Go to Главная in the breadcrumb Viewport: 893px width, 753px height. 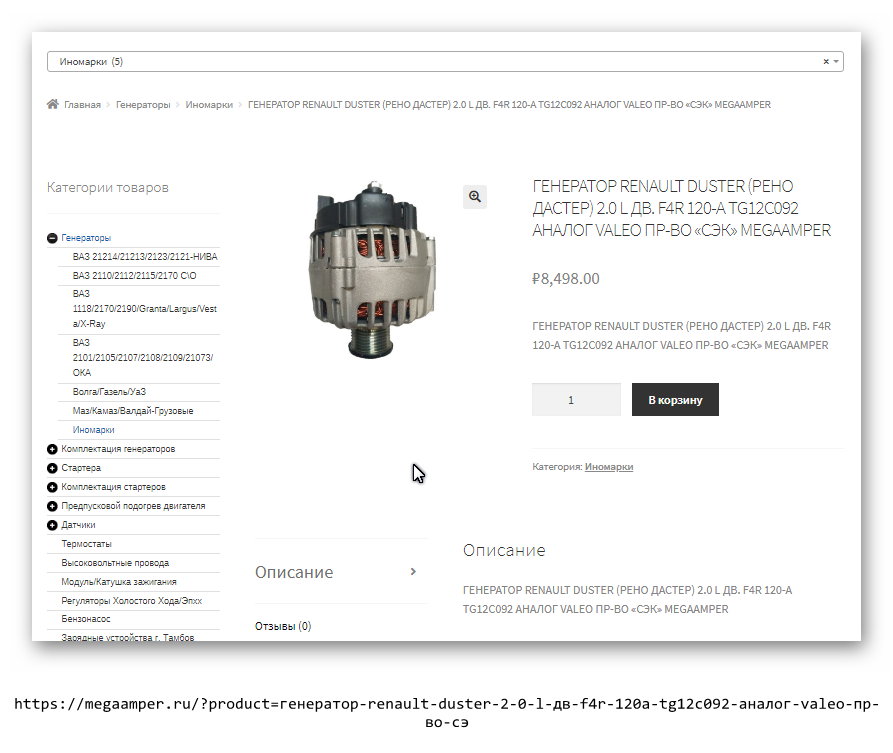82,105
